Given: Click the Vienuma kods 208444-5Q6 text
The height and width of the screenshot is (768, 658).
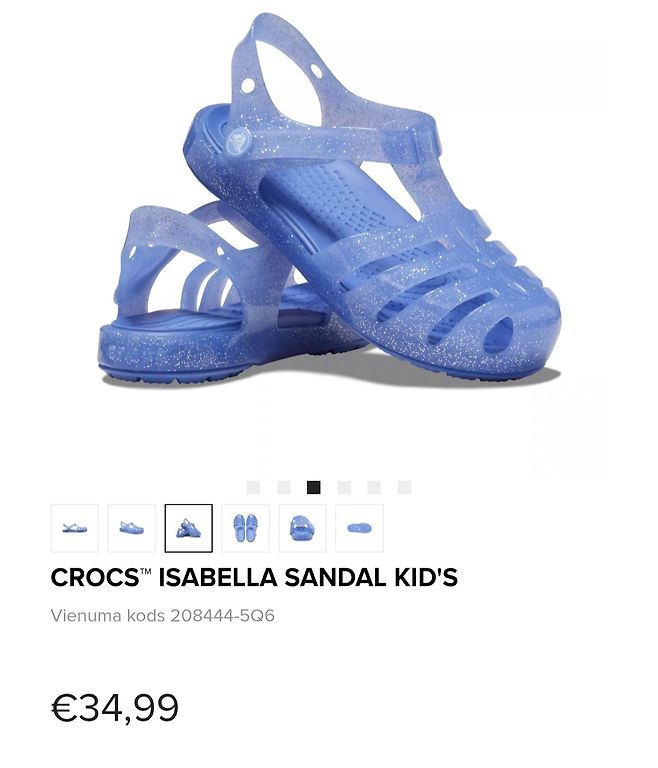Looking at the screenshot, I should (x=163, y=615).
